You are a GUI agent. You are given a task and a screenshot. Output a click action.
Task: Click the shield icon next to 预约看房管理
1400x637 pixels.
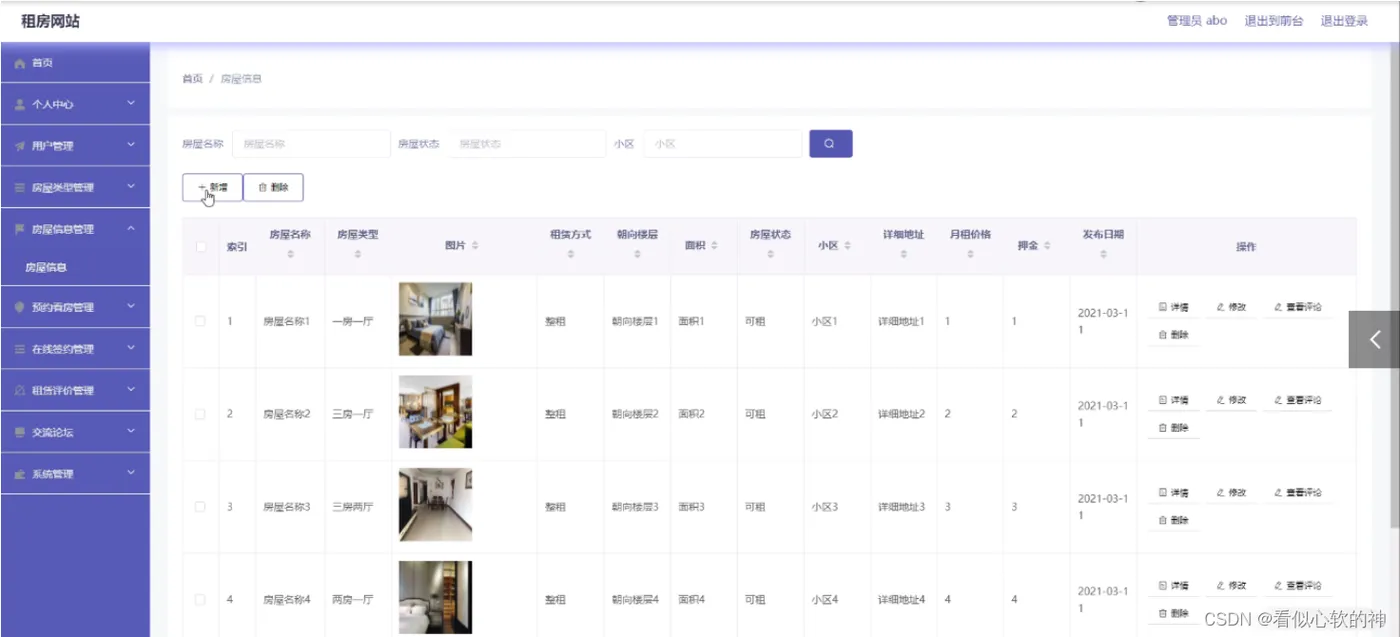coord(20,307)
